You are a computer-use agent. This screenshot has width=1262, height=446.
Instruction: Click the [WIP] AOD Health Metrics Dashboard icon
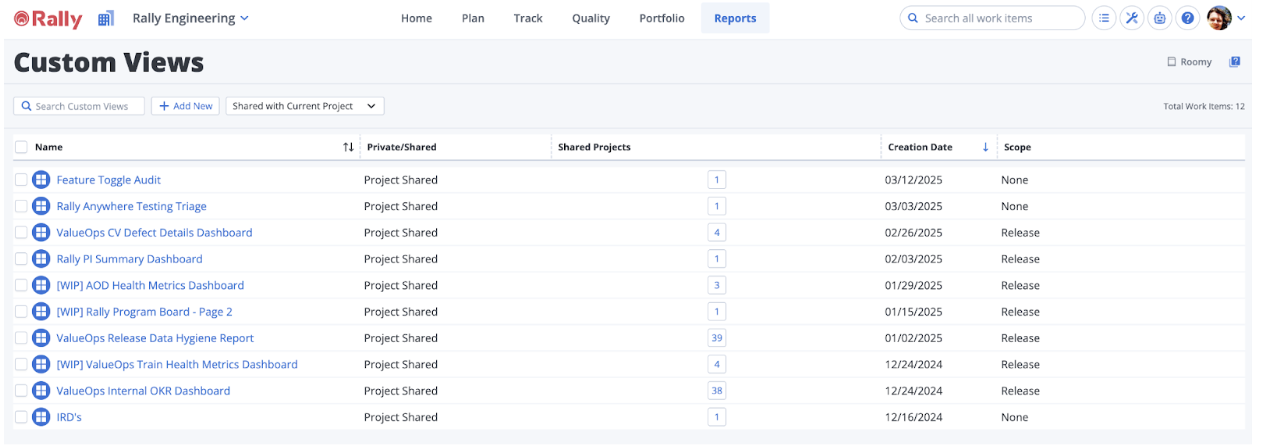click(x=41, y=285)
